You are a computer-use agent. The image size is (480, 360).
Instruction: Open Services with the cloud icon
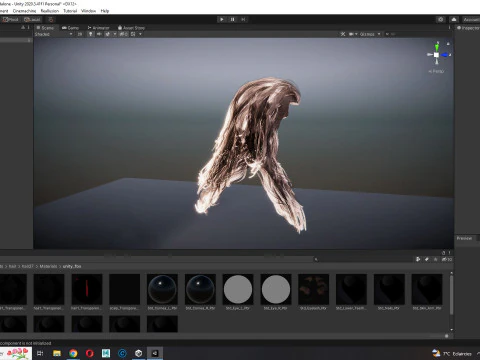click(x=454, y=19)
